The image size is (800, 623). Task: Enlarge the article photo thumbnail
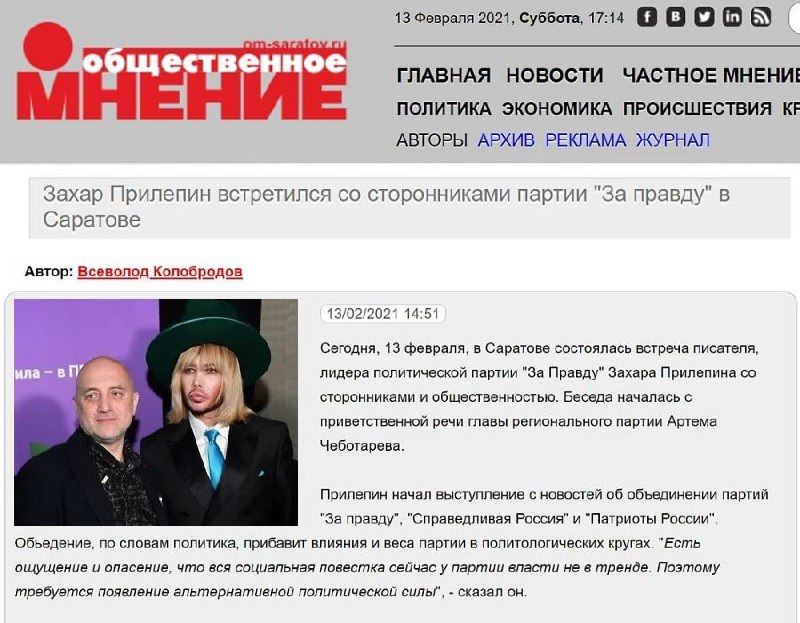[x=156, y=412]
